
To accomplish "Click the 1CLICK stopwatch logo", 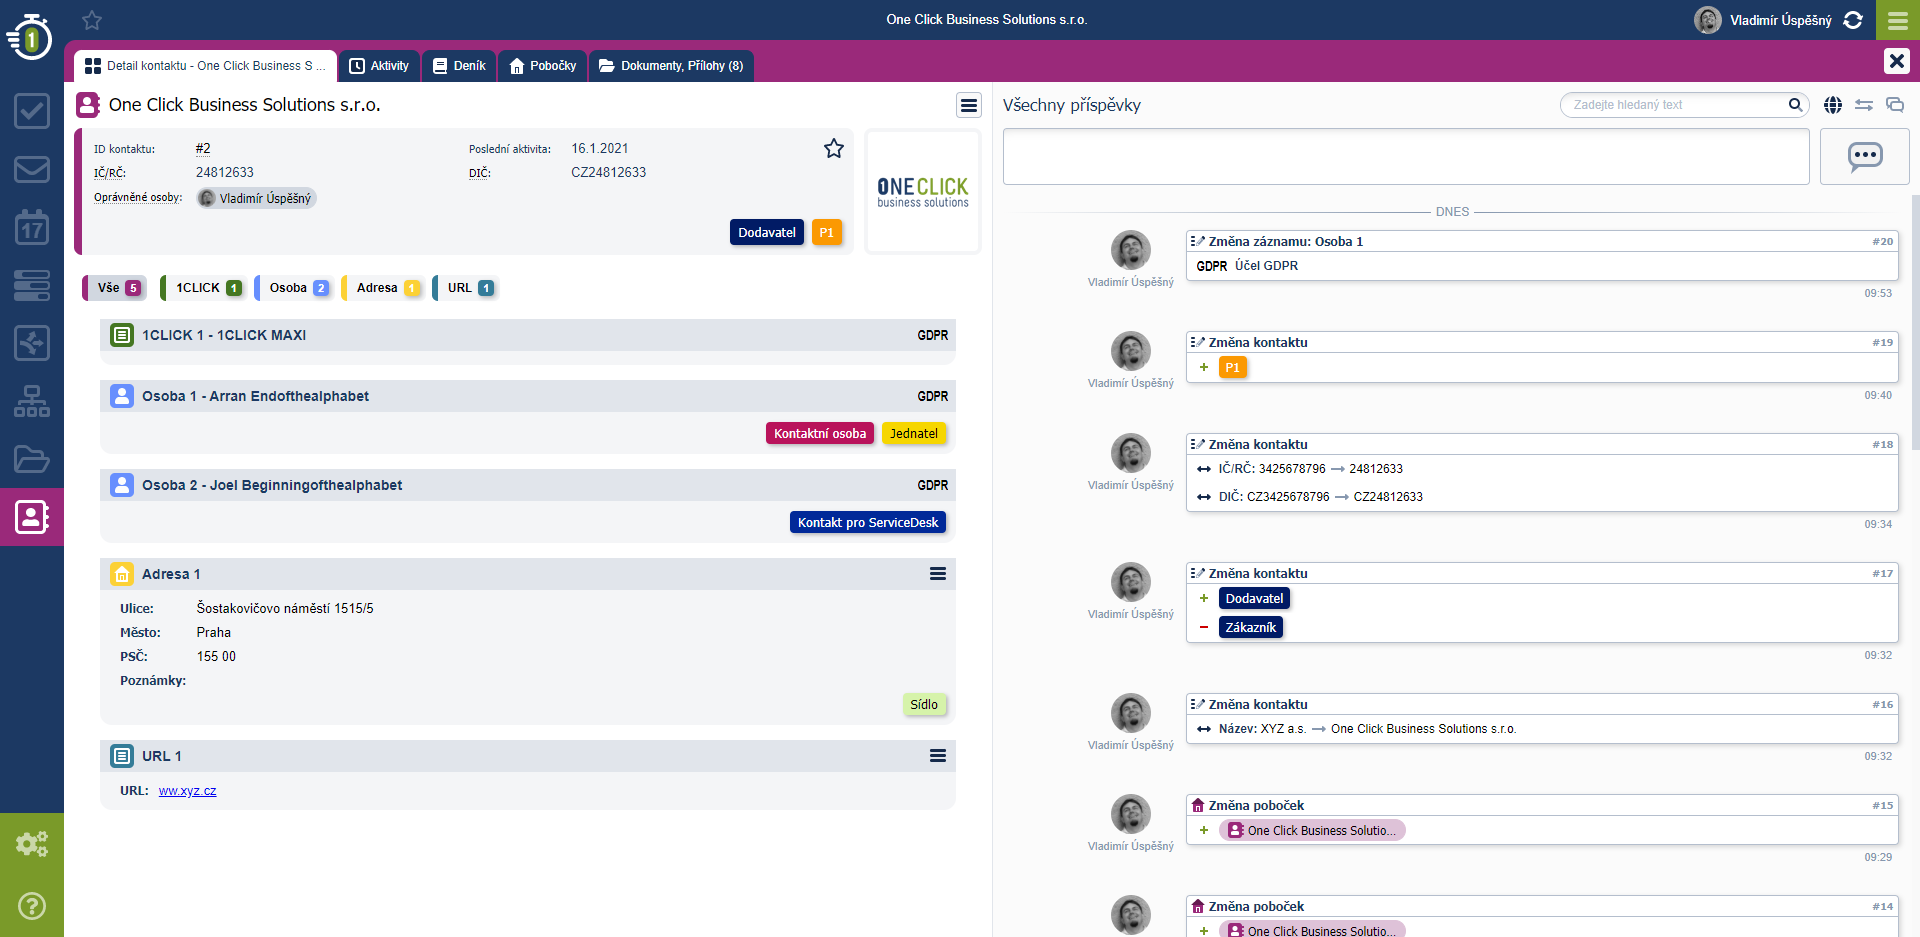I will coord(30,37).
